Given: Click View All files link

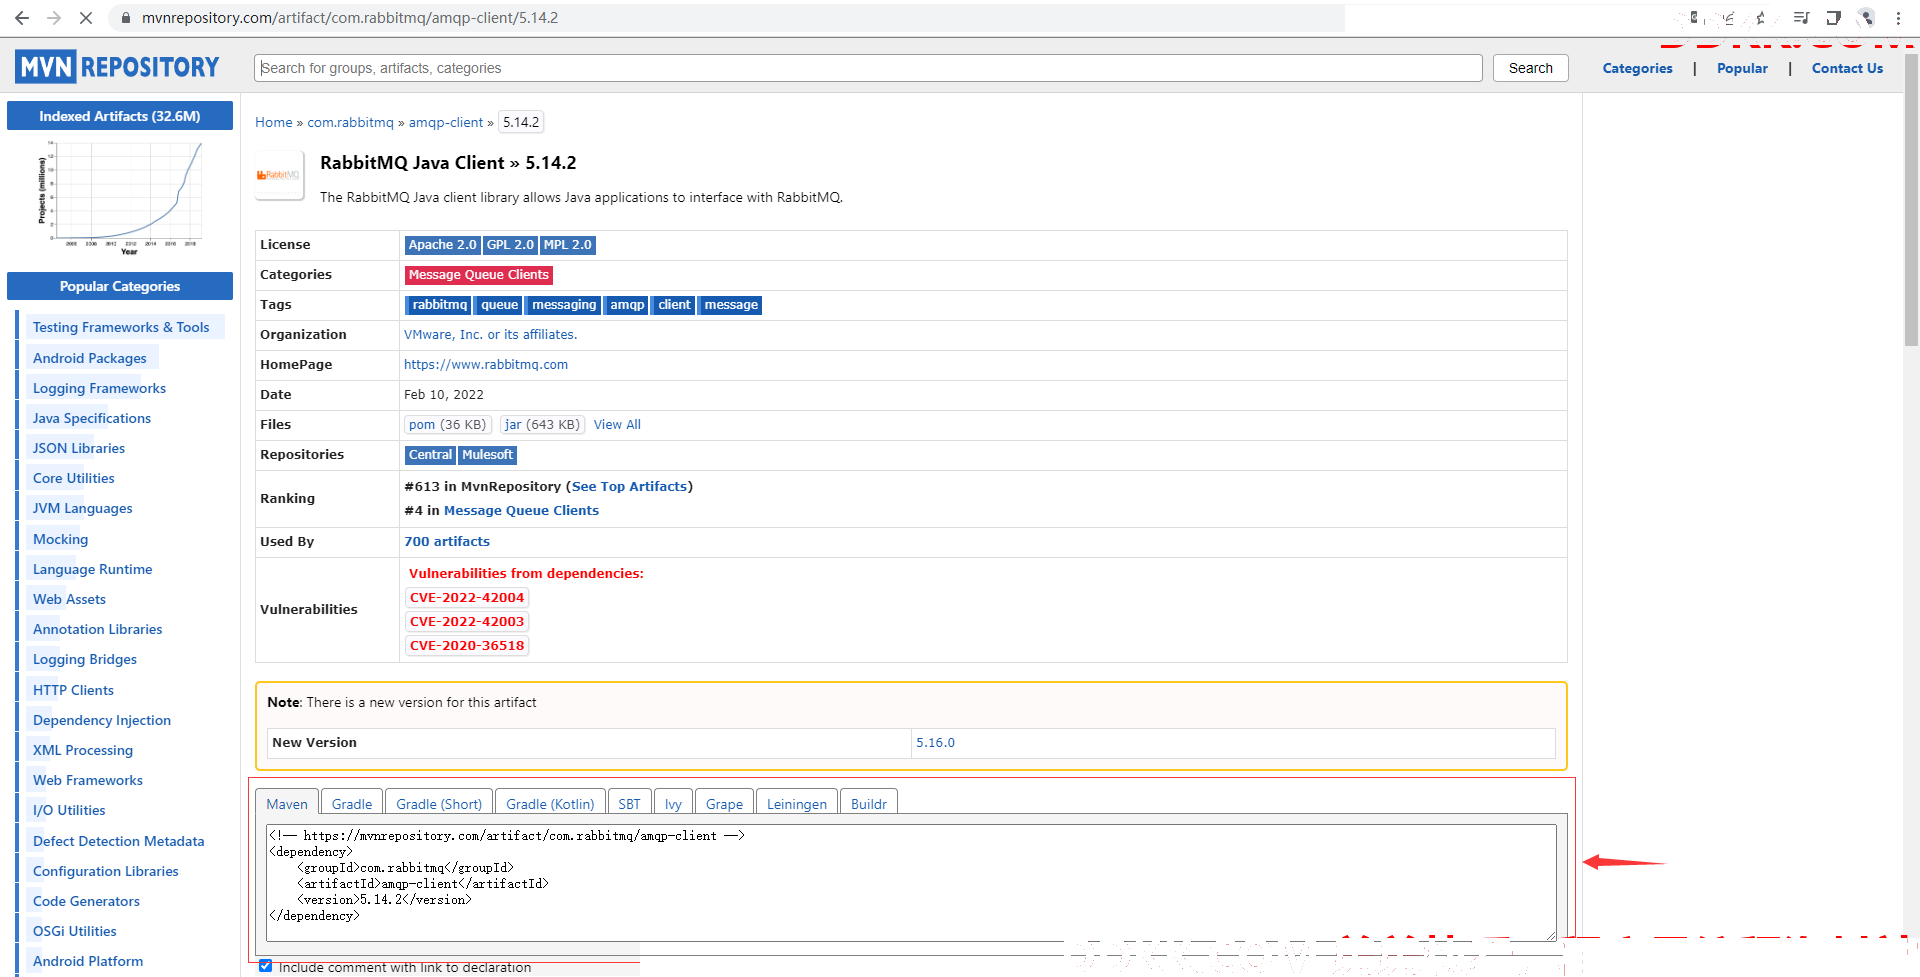Looking at the screenshot, I should 617,425.
